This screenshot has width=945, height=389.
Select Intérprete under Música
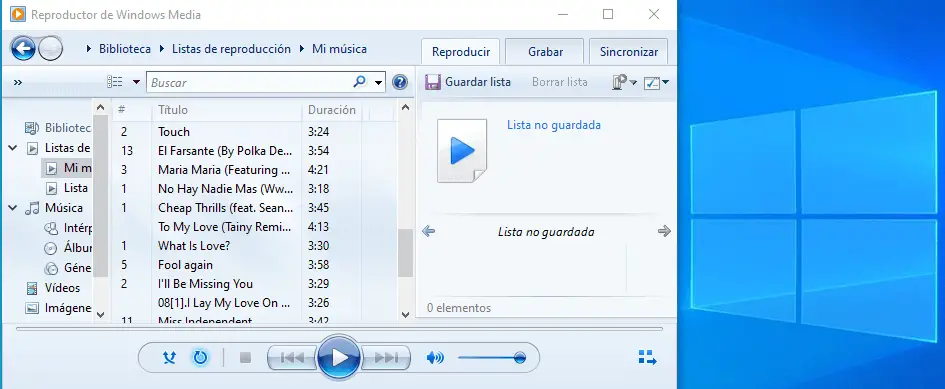pyautogui.click(x=68, y=228)
